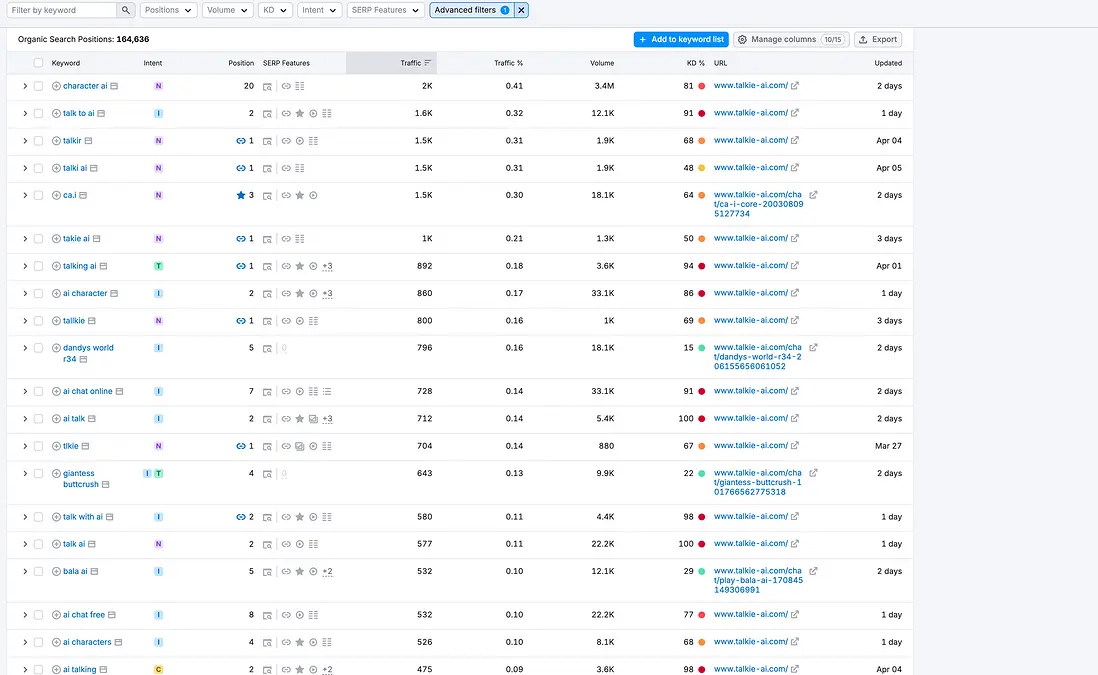1098x675 pixels.
Task: Check the checkbox on the 'character ai' row
Action: pyautogui.click(x=37, y=85)
